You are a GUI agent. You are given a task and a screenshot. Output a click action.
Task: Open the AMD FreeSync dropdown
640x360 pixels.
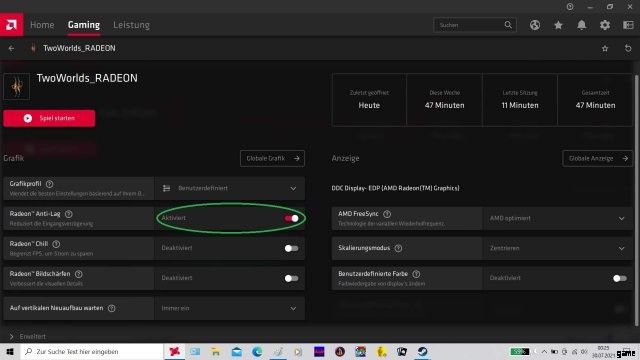pyautogui.click(x=558, y=218)
